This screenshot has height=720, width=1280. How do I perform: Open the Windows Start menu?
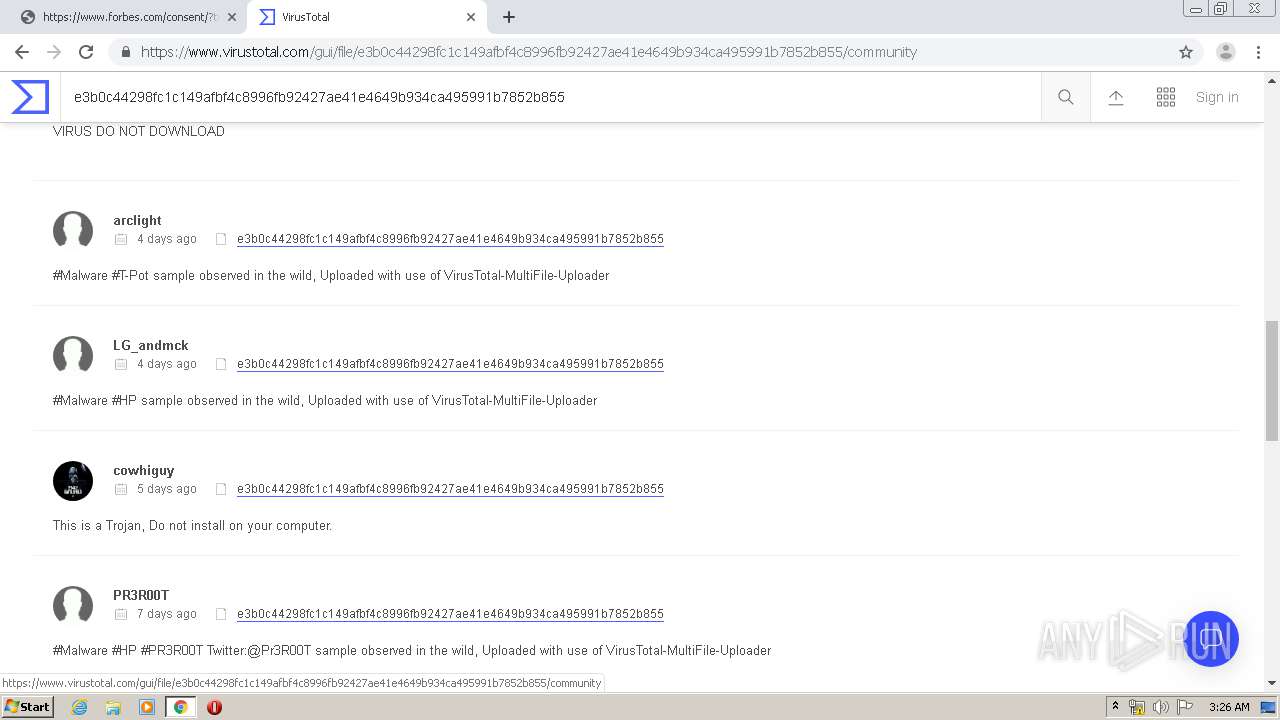tap(28, 706)
